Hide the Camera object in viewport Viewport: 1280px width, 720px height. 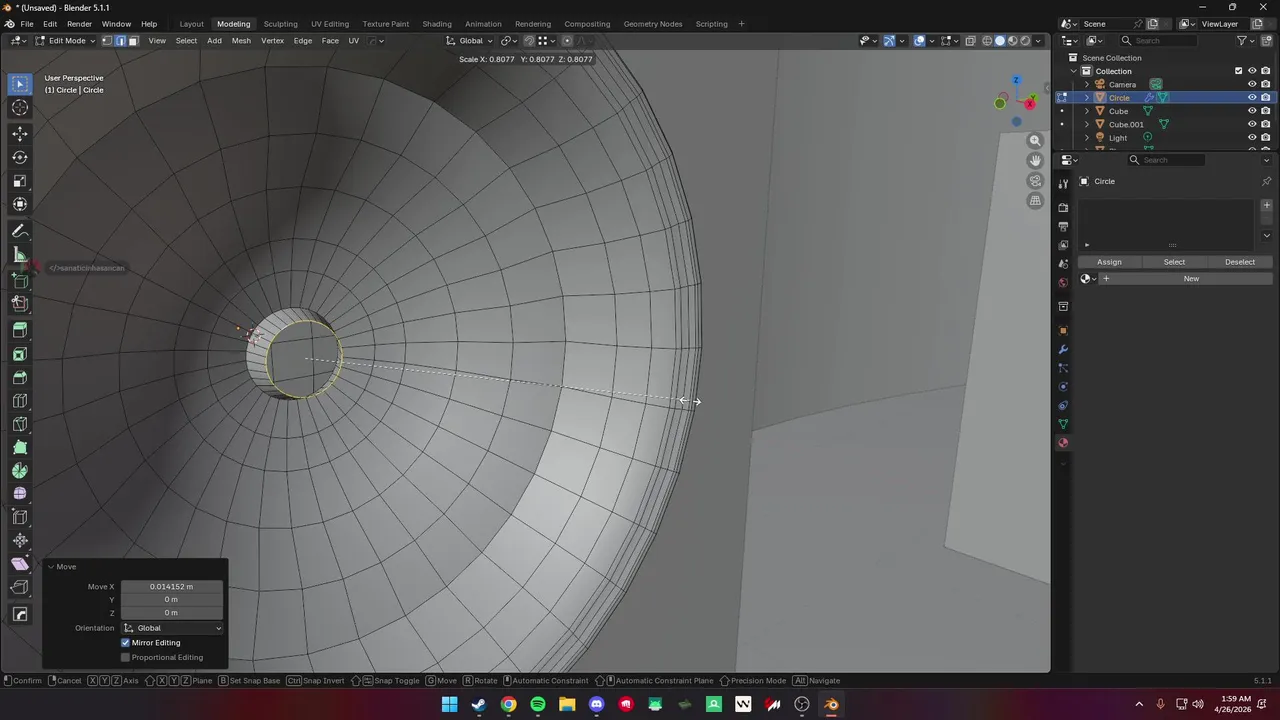point(1251,84)
